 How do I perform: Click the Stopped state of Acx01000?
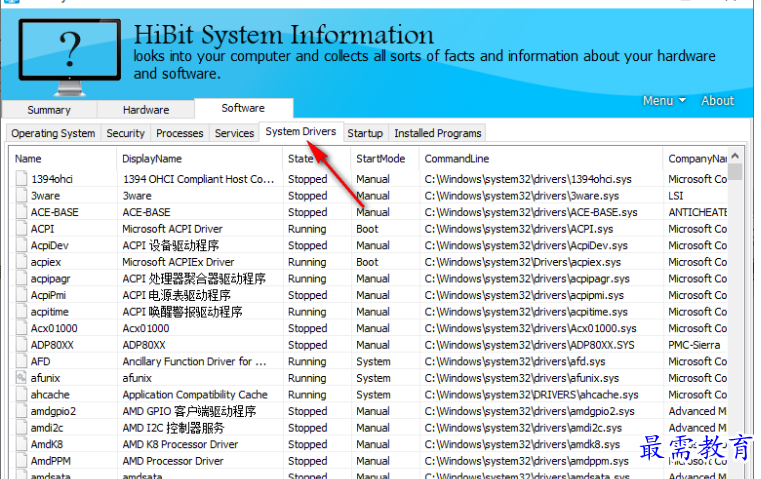[308, 328]
